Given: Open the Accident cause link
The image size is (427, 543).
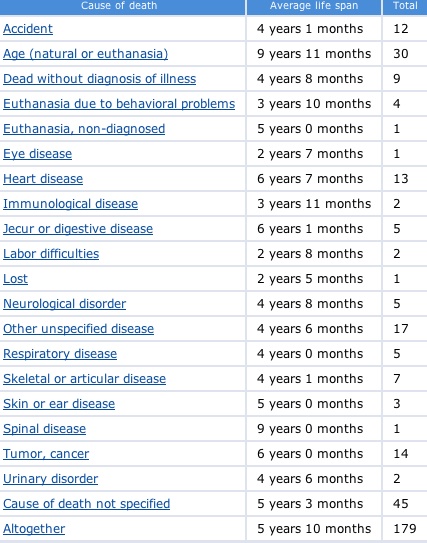Looking at the screenshot, I should (x=28, y=29).
